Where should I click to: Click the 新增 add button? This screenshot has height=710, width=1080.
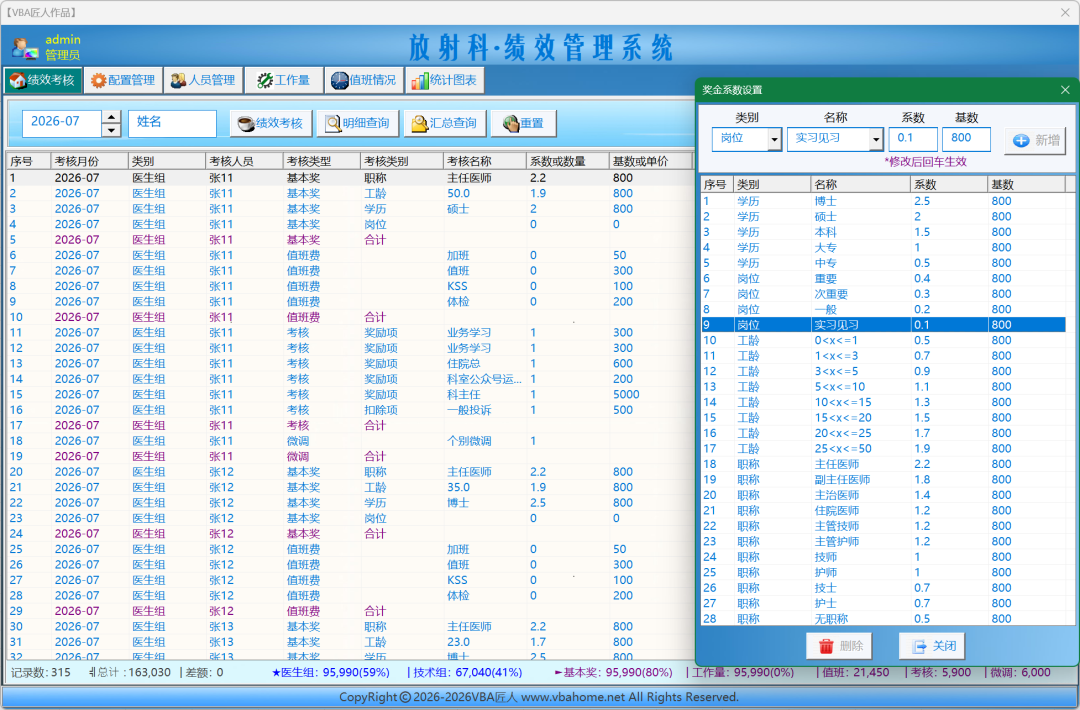coord(1035,140)
